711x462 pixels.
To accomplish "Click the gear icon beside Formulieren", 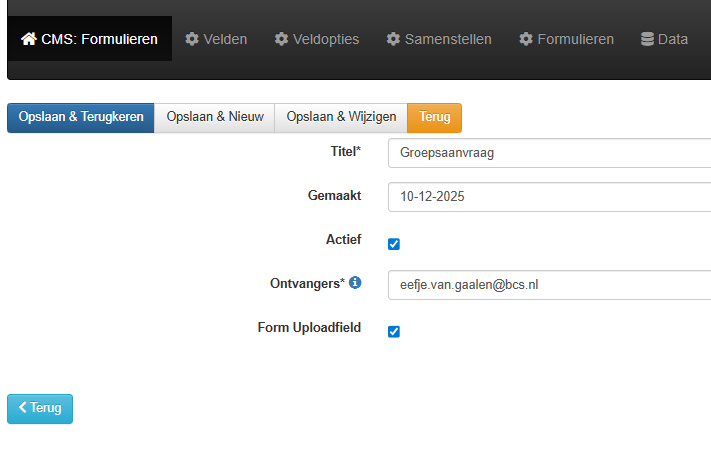I will [x=526, y=39].
